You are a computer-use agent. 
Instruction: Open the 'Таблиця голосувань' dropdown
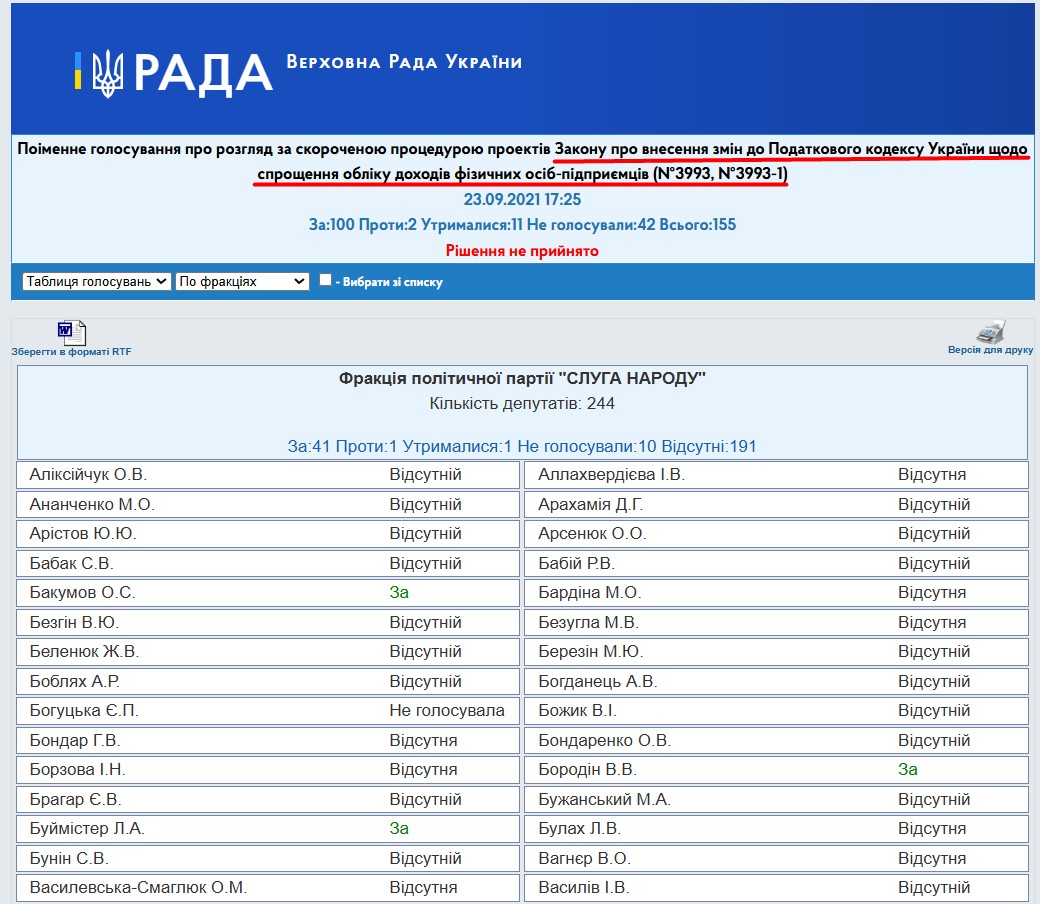tap(97, 281)
